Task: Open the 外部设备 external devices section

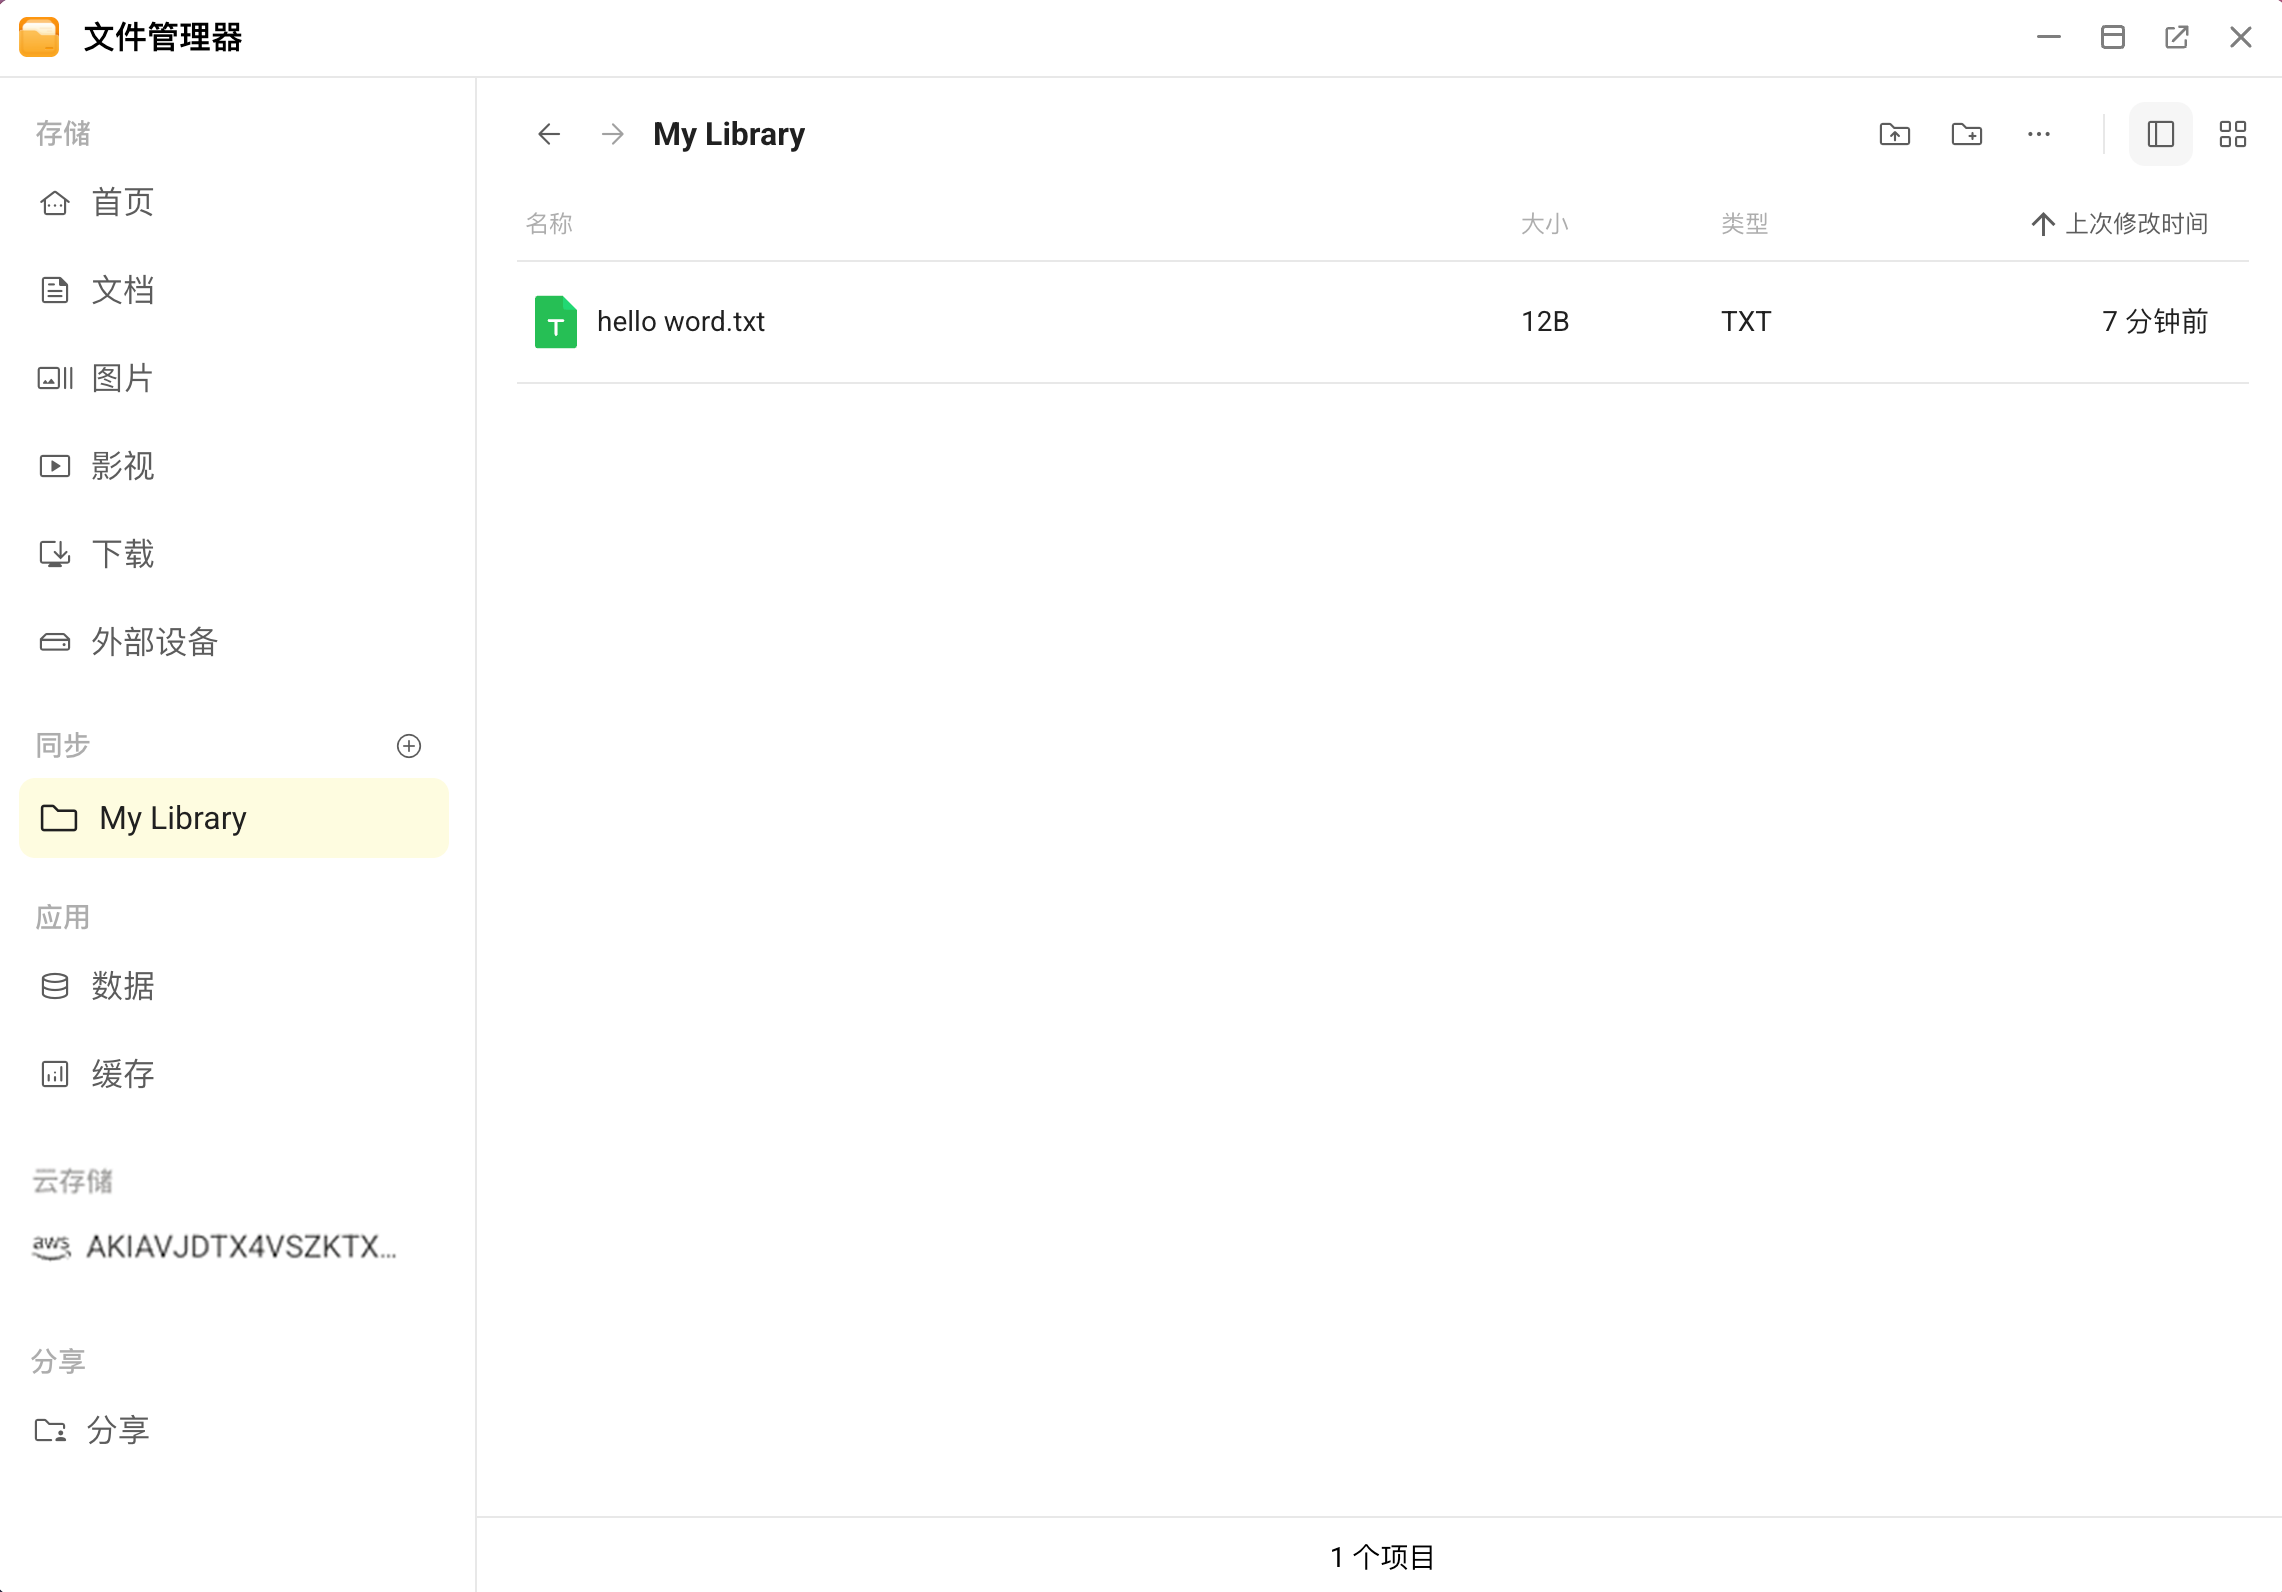Action: (154, 642)
